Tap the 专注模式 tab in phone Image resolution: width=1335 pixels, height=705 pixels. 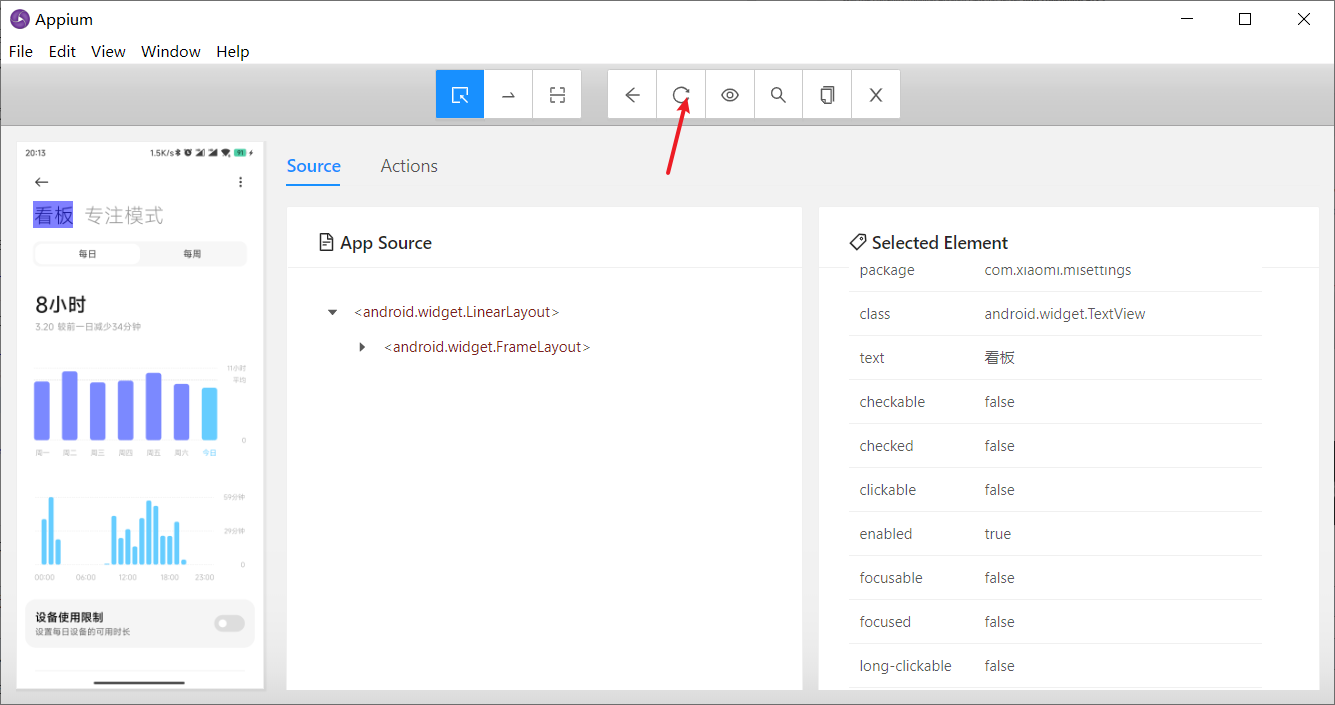point(124,215)
